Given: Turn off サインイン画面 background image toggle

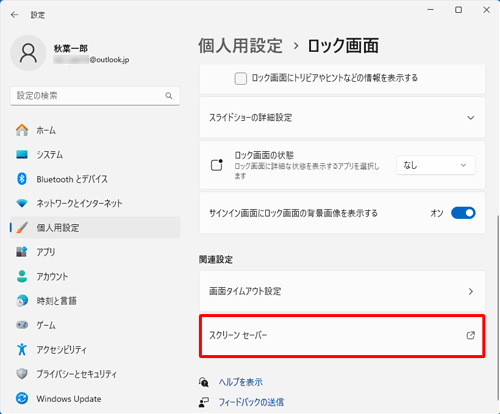Looking at the screenshot, I should tap(463, 213).
